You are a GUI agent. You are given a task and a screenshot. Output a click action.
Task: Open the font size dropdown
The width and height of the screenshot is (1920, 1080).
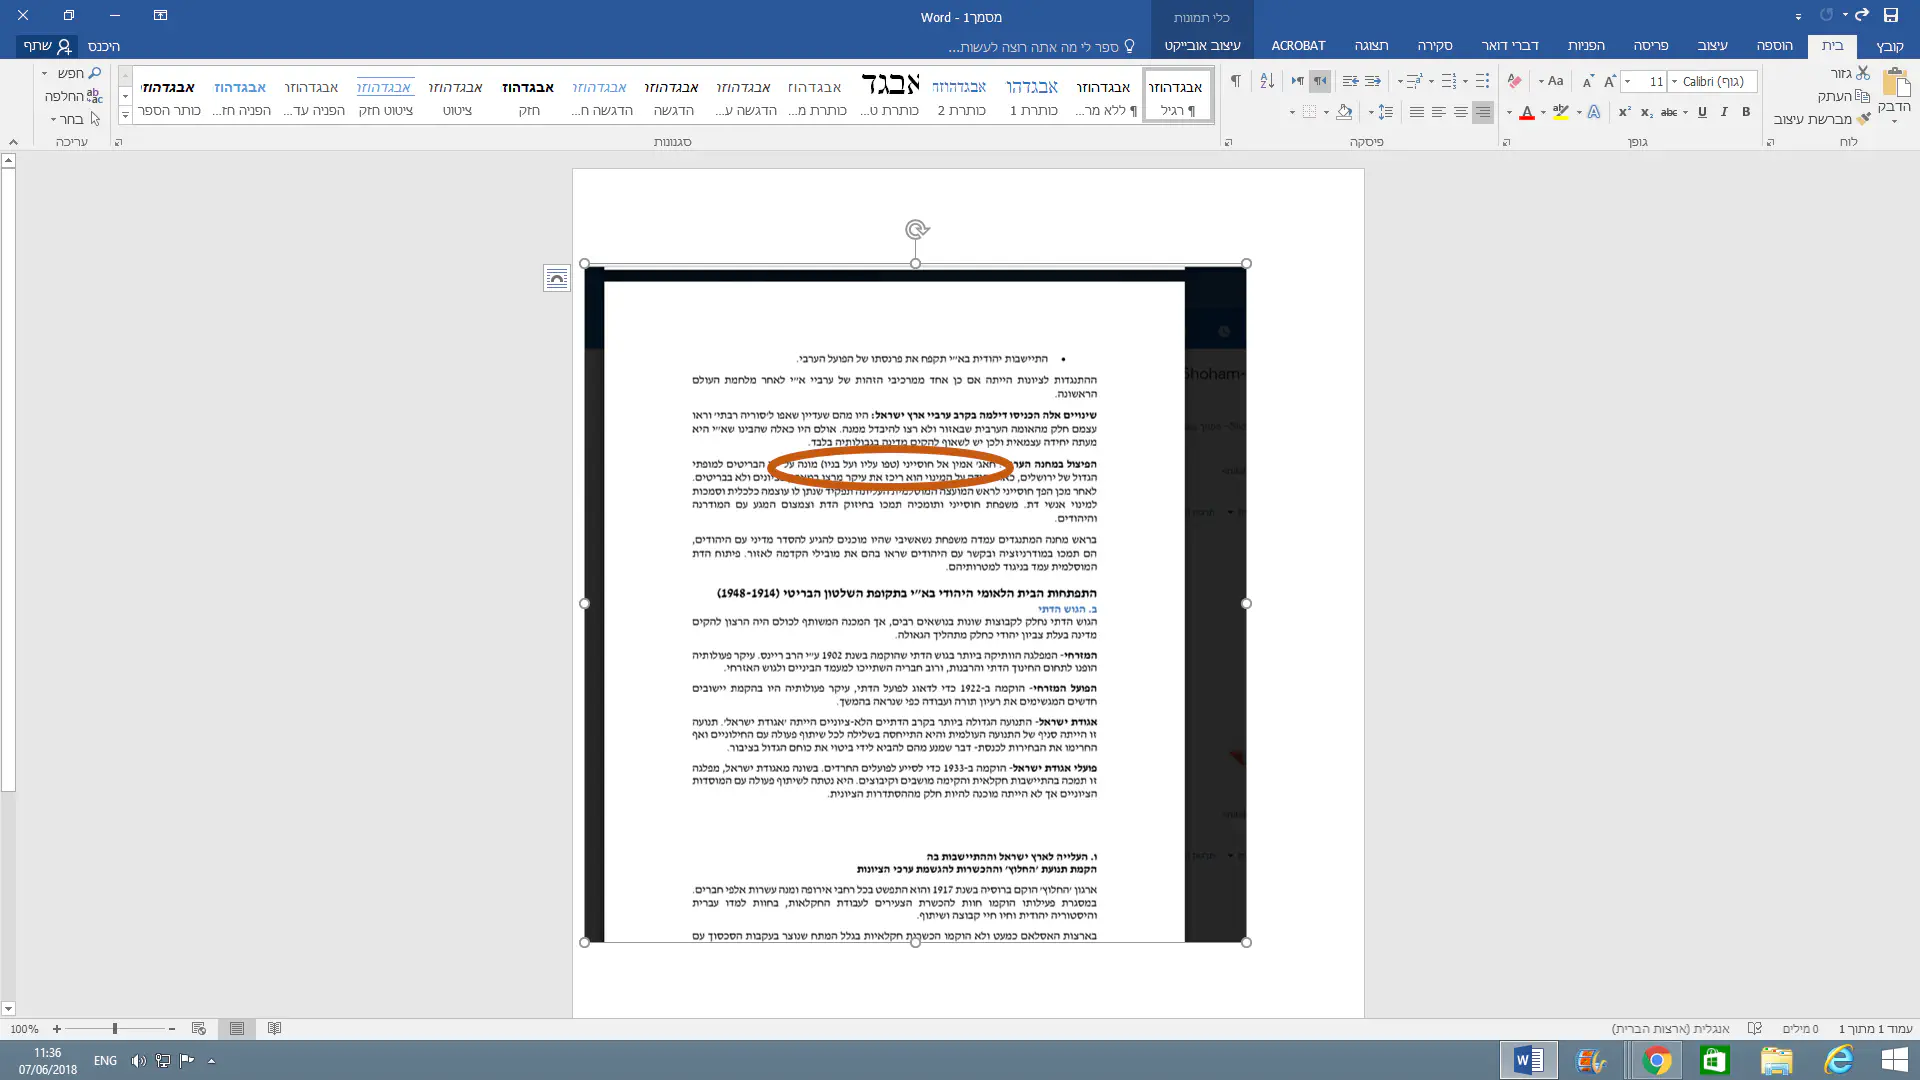(1628, 81)
